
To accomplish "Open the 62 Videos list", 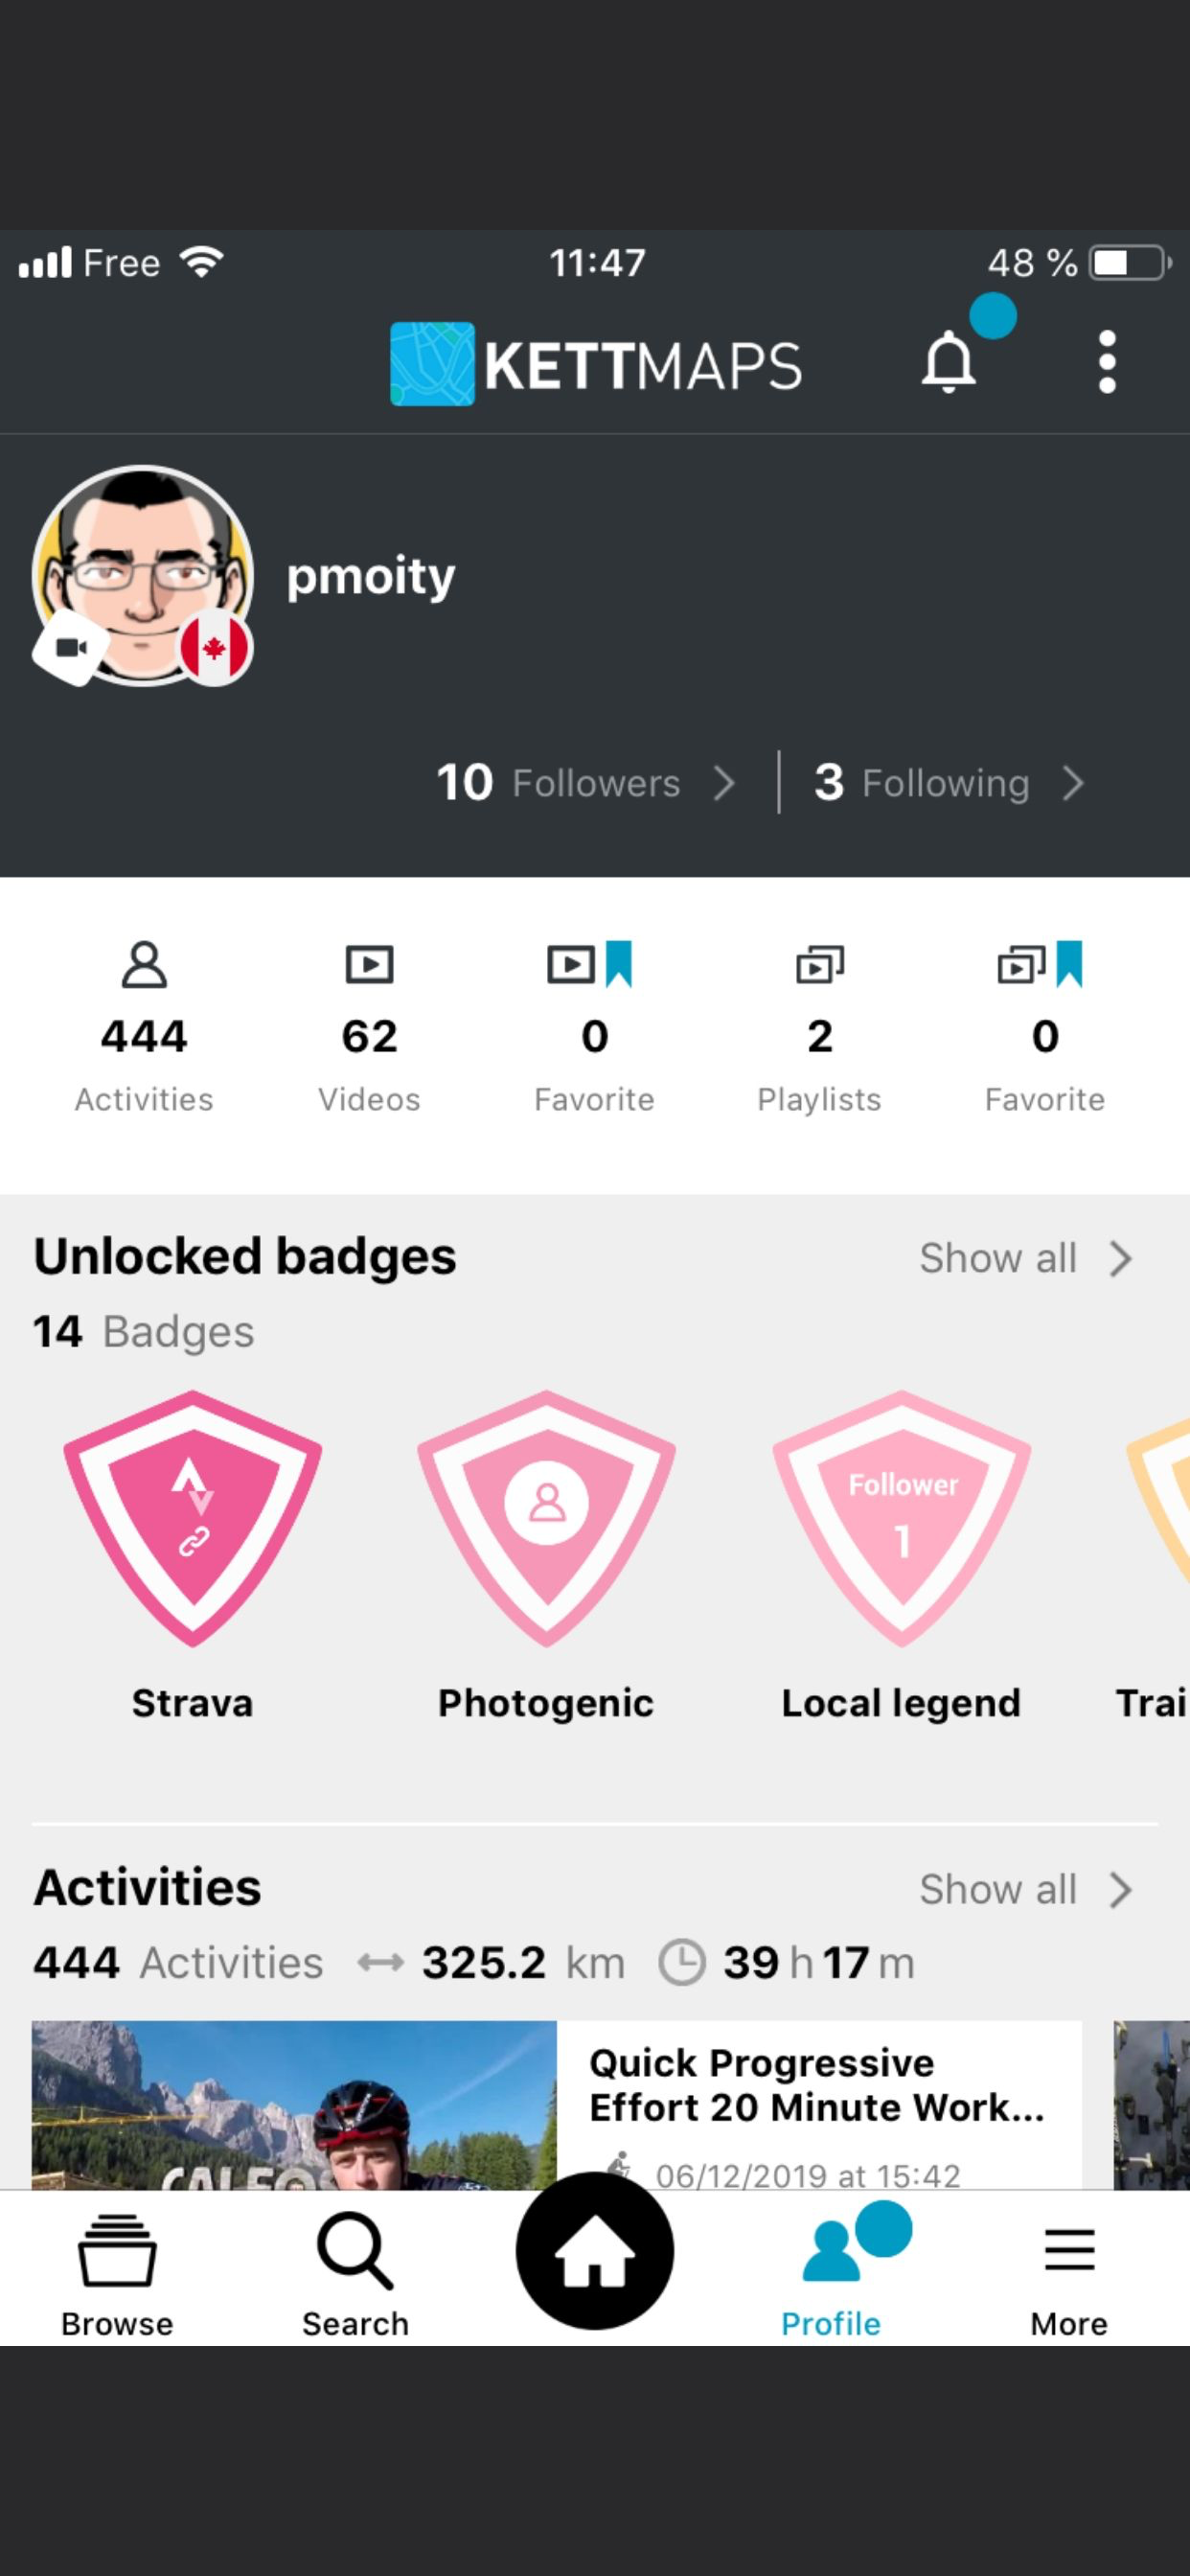I will click(369, 1027).
